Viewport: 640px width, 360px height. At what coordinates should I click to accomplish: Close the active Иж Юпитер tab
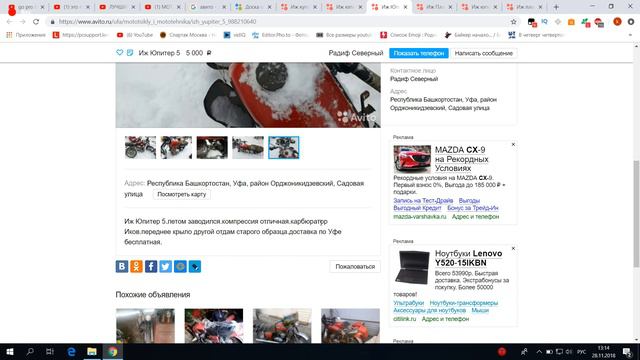click(405, 7)
